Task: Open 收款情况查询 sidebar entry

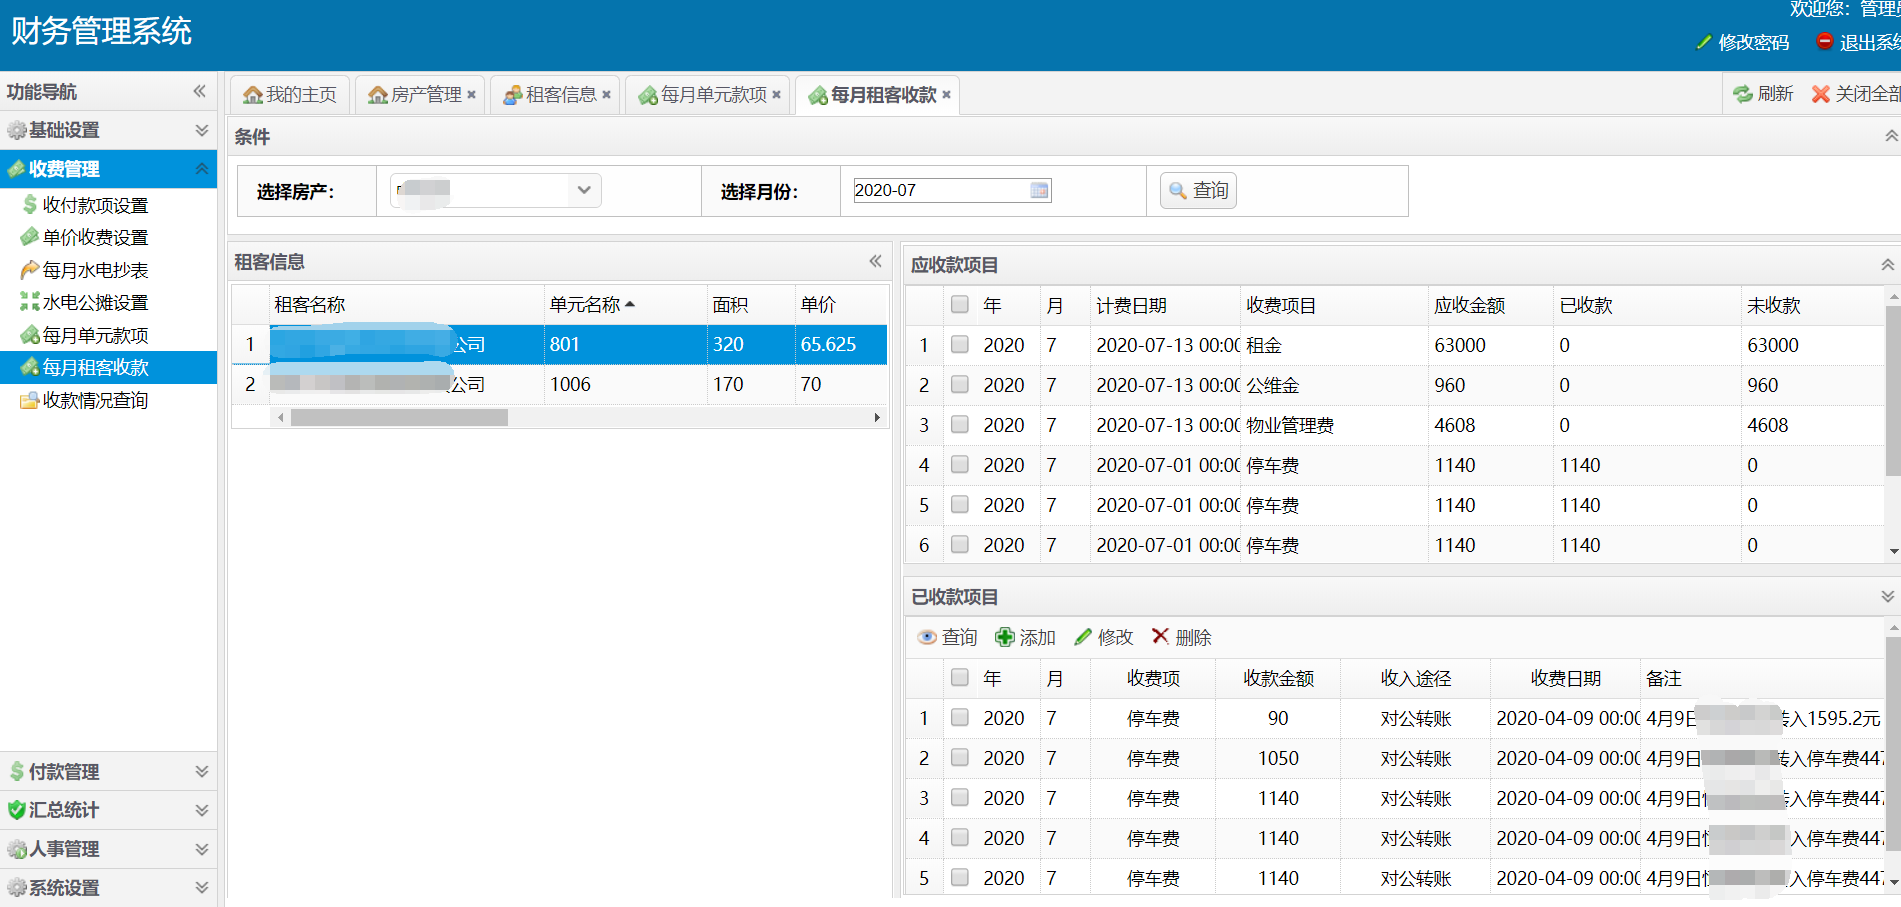Action: (85, 400)
